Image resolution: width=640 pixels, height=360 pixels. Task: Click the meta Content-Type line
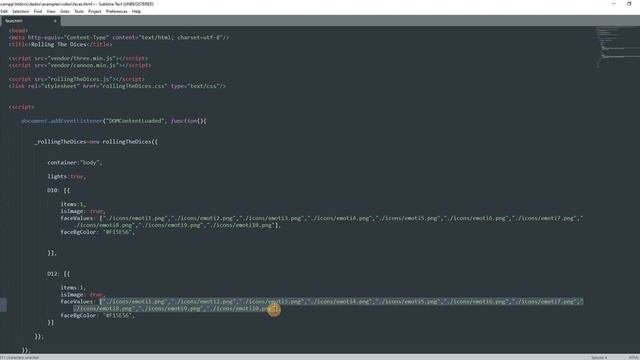pyautogui.click(x=119, y=38)
